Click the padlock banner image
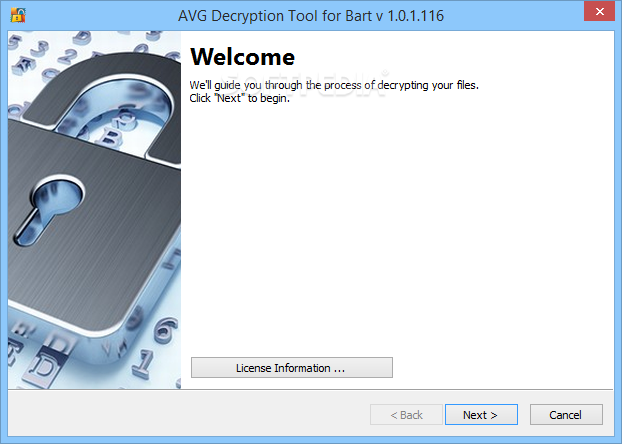This screenshot has width=622, height=444. 94,210
